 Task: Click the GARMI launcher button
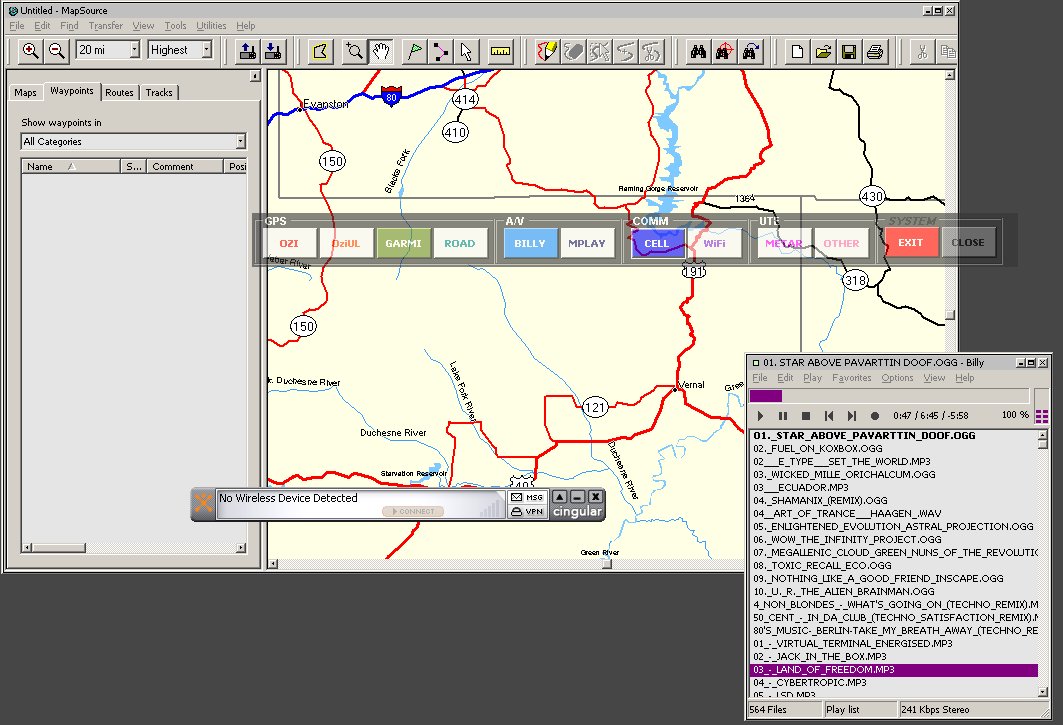(403, 243)
